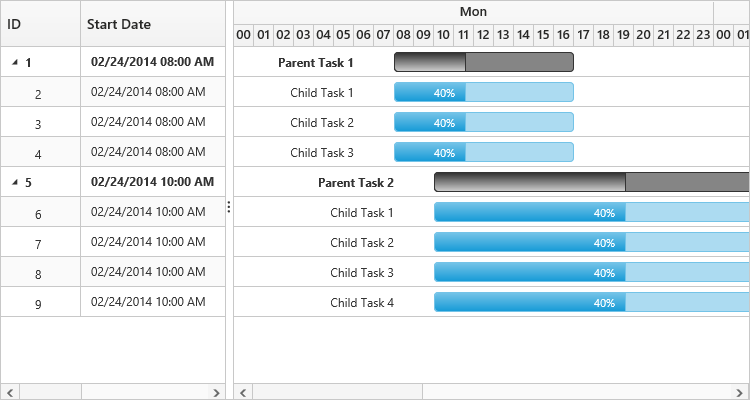Select the Child Task 1 taskbar under Parent 1
The image size is (750, 400).
tap(484, 92)
